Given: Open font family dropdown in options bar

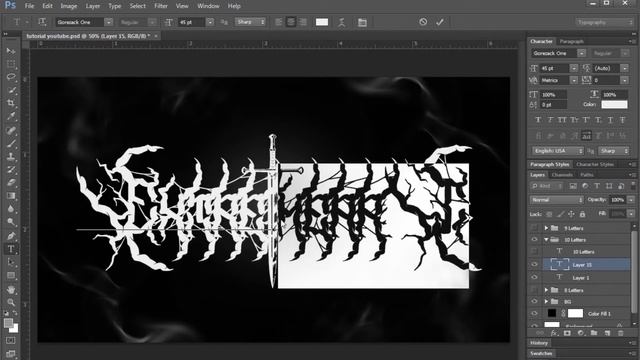Looking at the screenshot, I should [108, 22].
